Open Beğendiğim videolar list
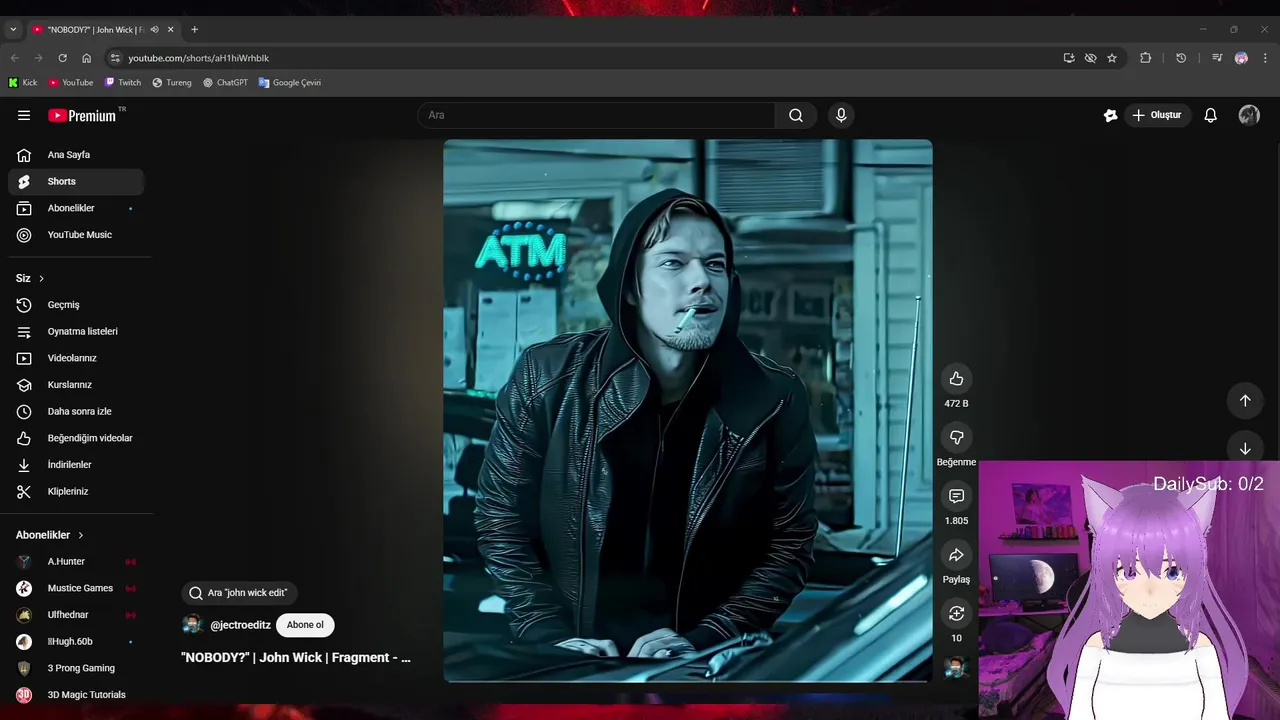This screenshot has height=720, width=1280. pyautogui.click(x=76, y=438)
